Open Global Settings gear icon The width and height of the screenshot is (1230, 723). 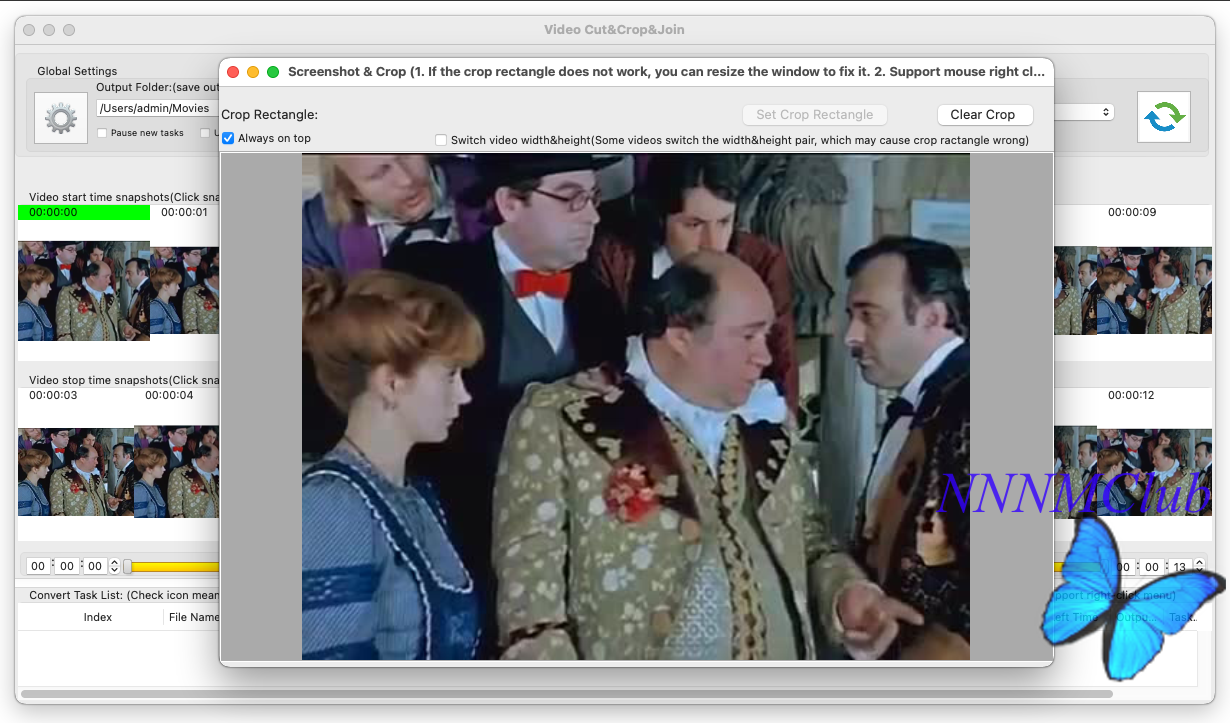pos(61,118)
